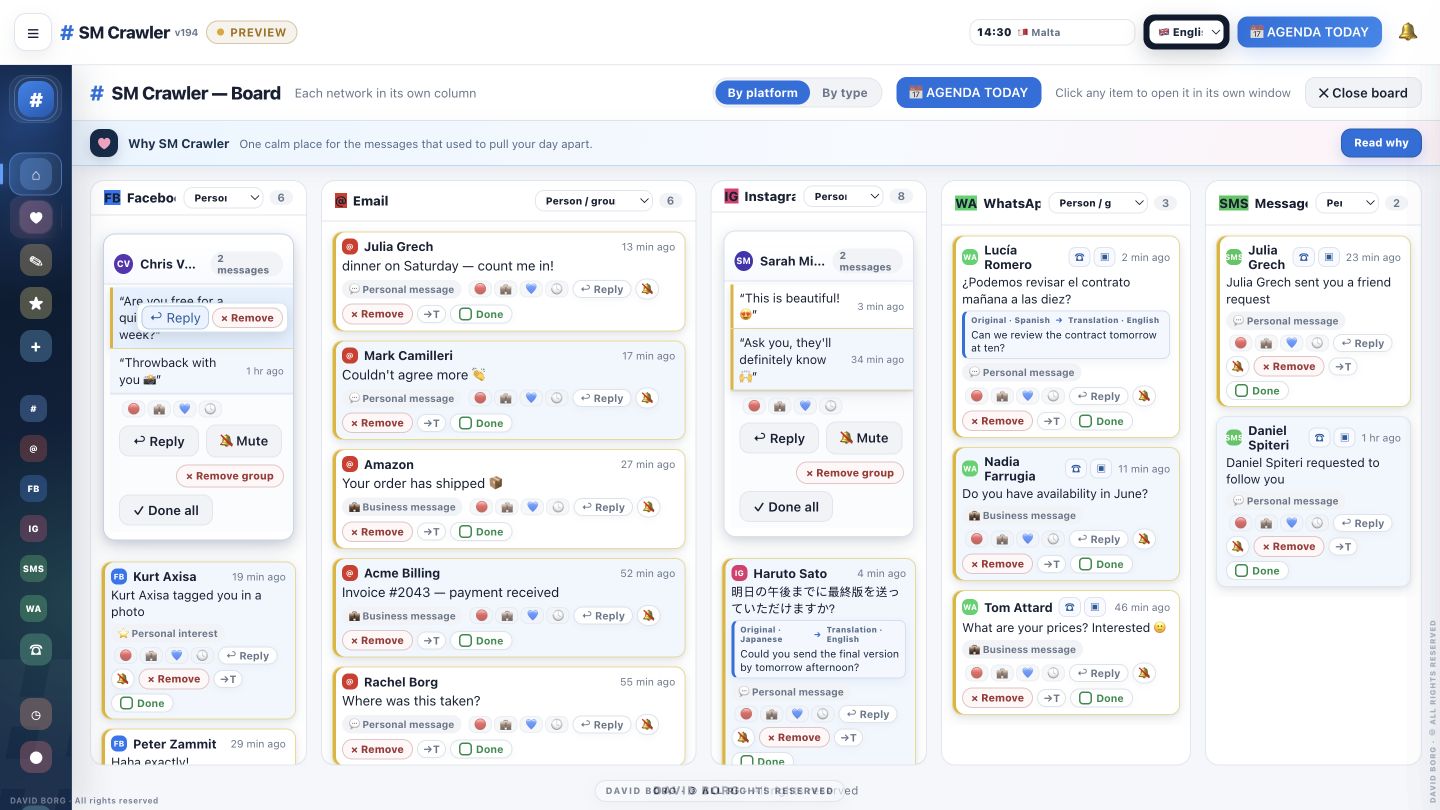The height and width of the screenshot is (810, 1440).
Task: Check Done on Amazon's email
Action: coord(481,532)
